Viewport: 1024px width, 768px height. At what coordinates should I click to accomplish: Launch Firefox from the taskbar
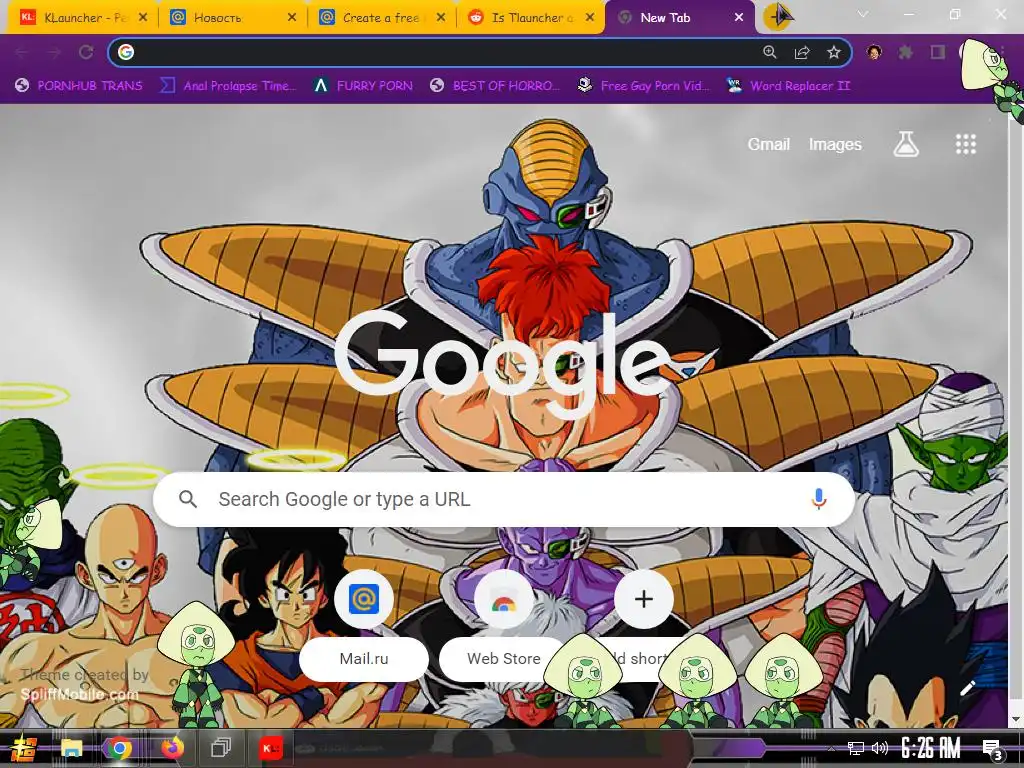(x=172, y=748)
